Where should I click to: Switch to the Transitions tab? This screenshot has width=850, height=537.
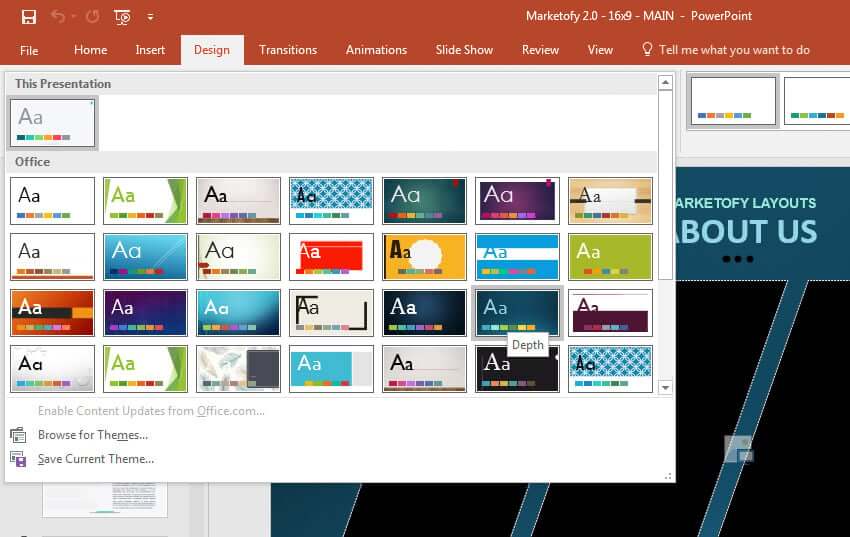[x=288, y=50]
